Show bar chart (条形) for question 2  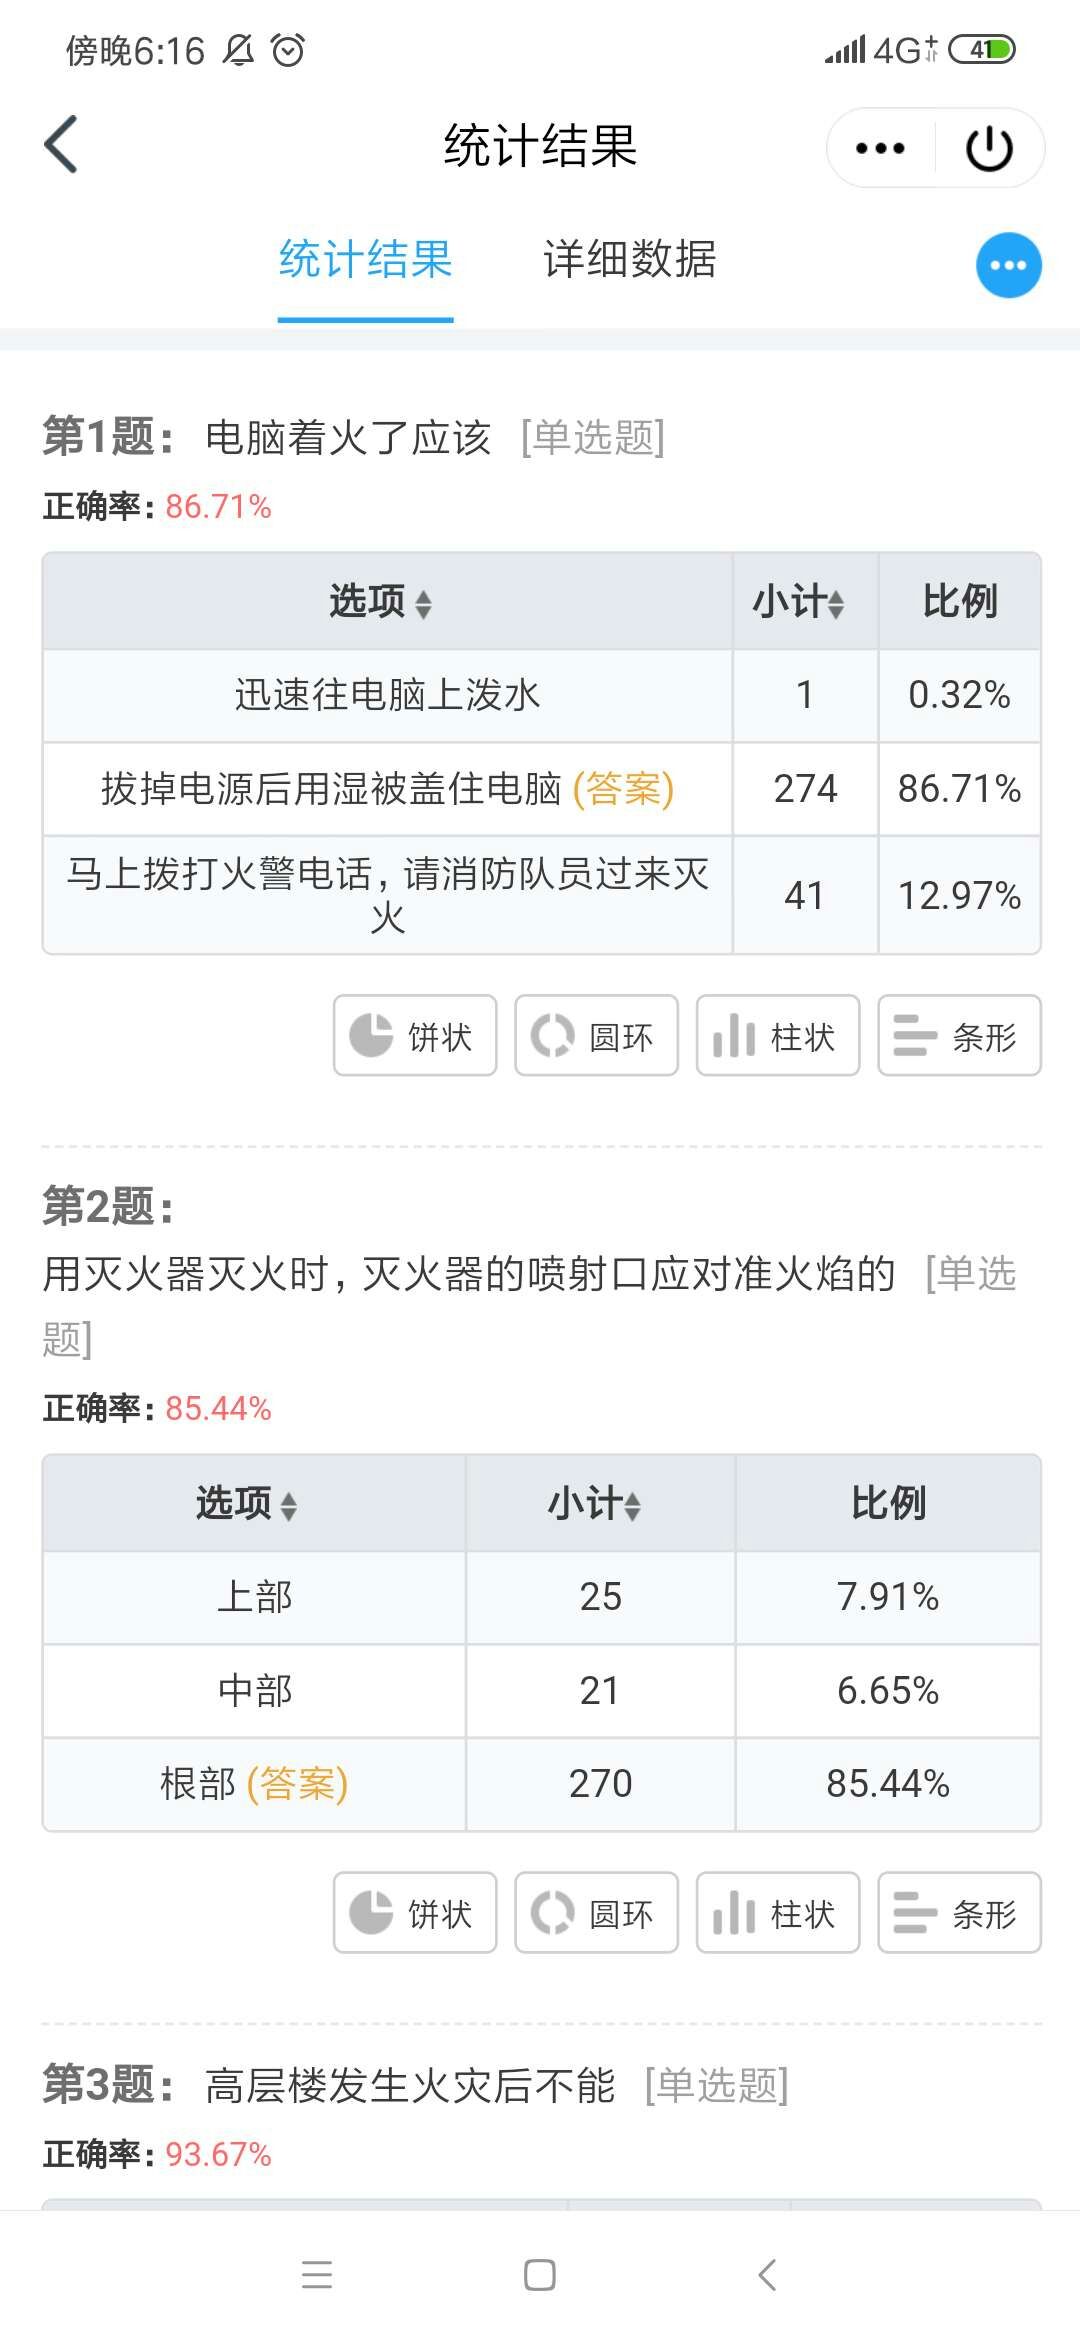(959, 1913)
